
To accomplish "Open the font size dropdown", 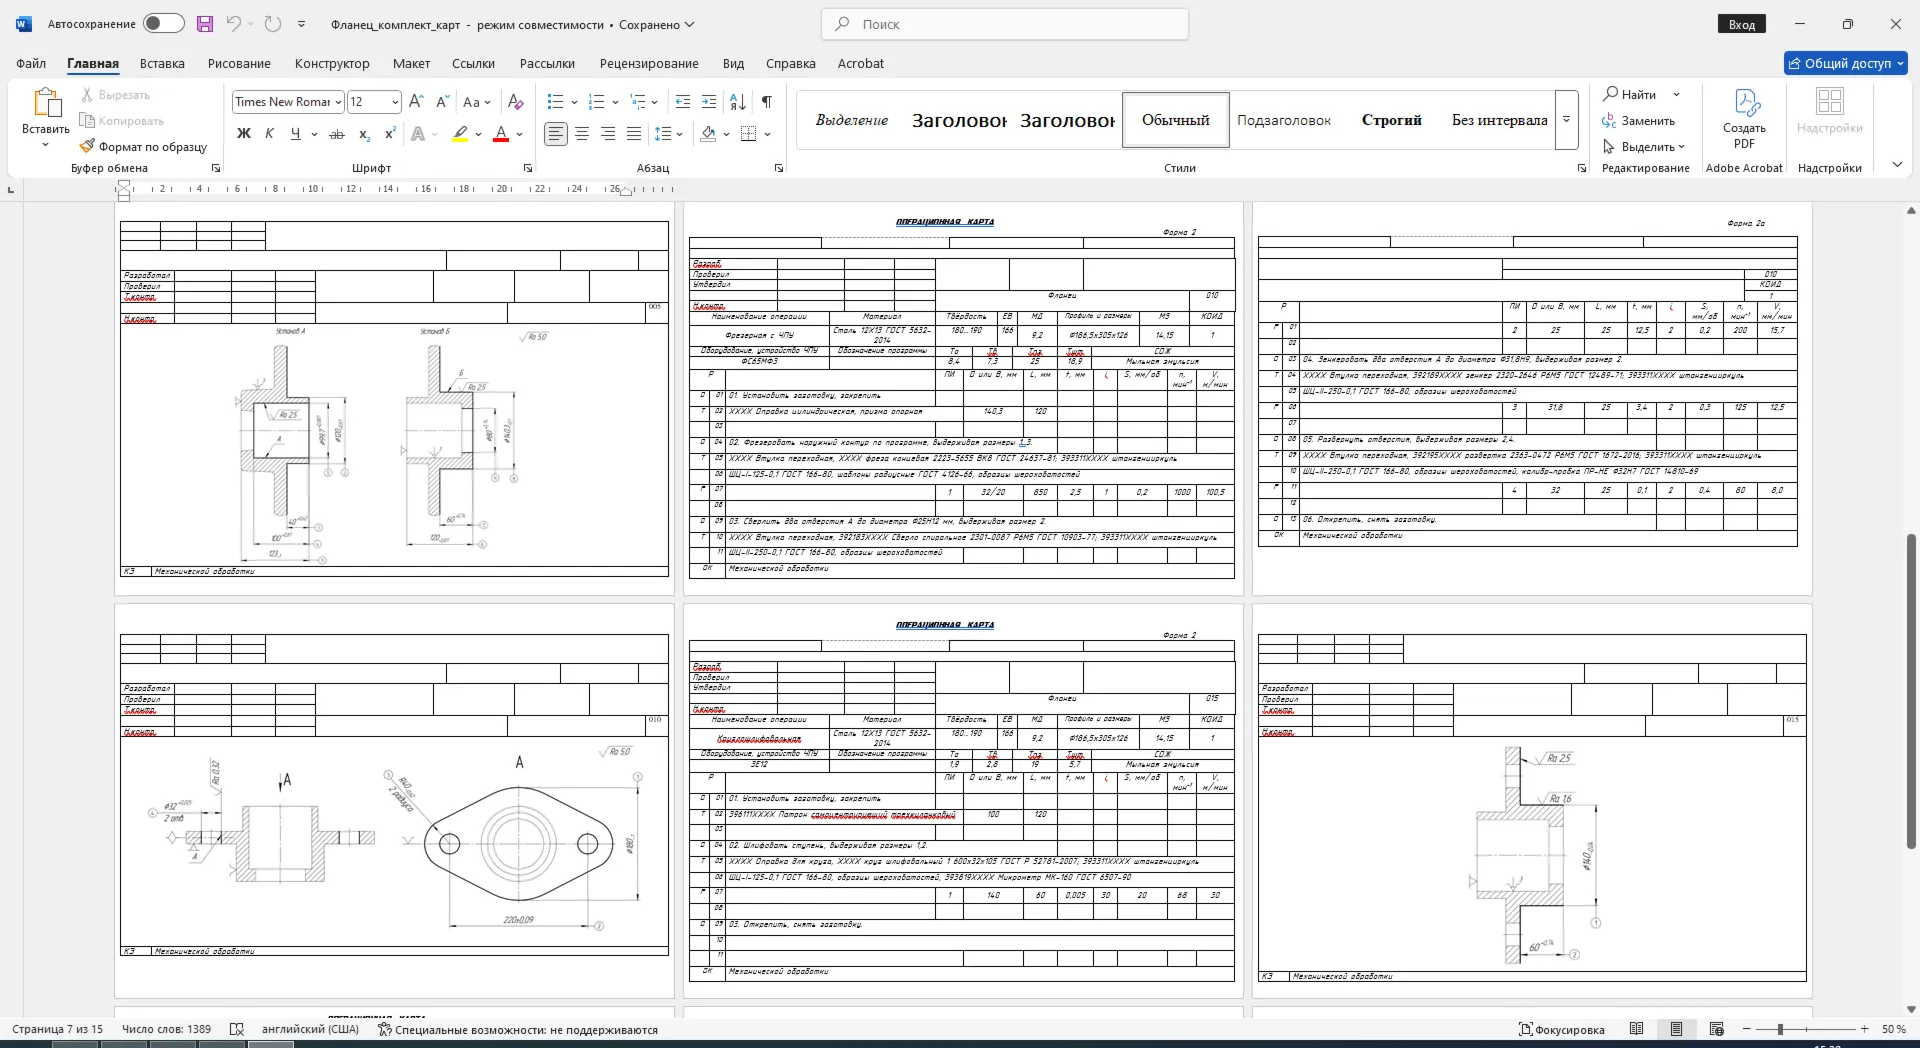I will coord(395,102).
